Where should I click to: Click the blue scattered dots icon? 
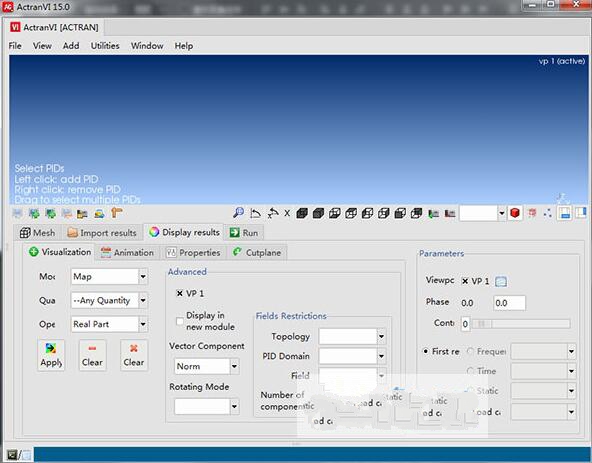547,213
